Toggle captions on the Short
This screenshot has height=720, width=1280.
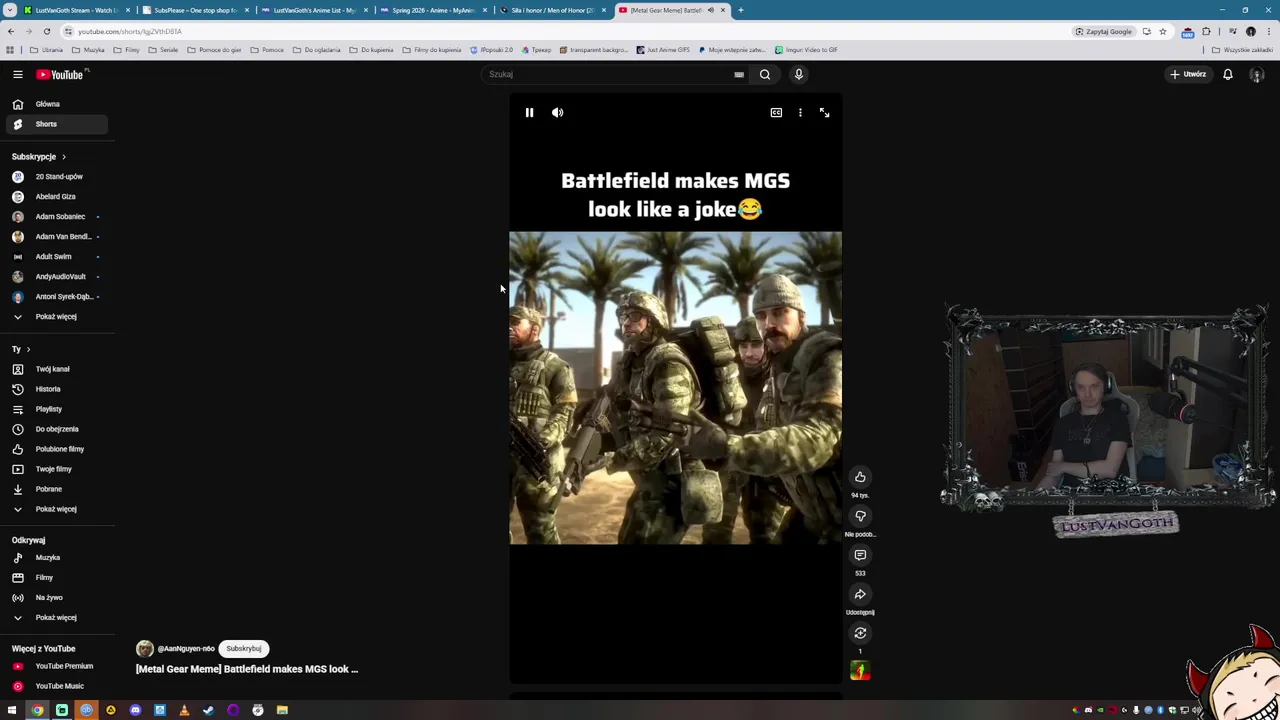tap(776, 113)
